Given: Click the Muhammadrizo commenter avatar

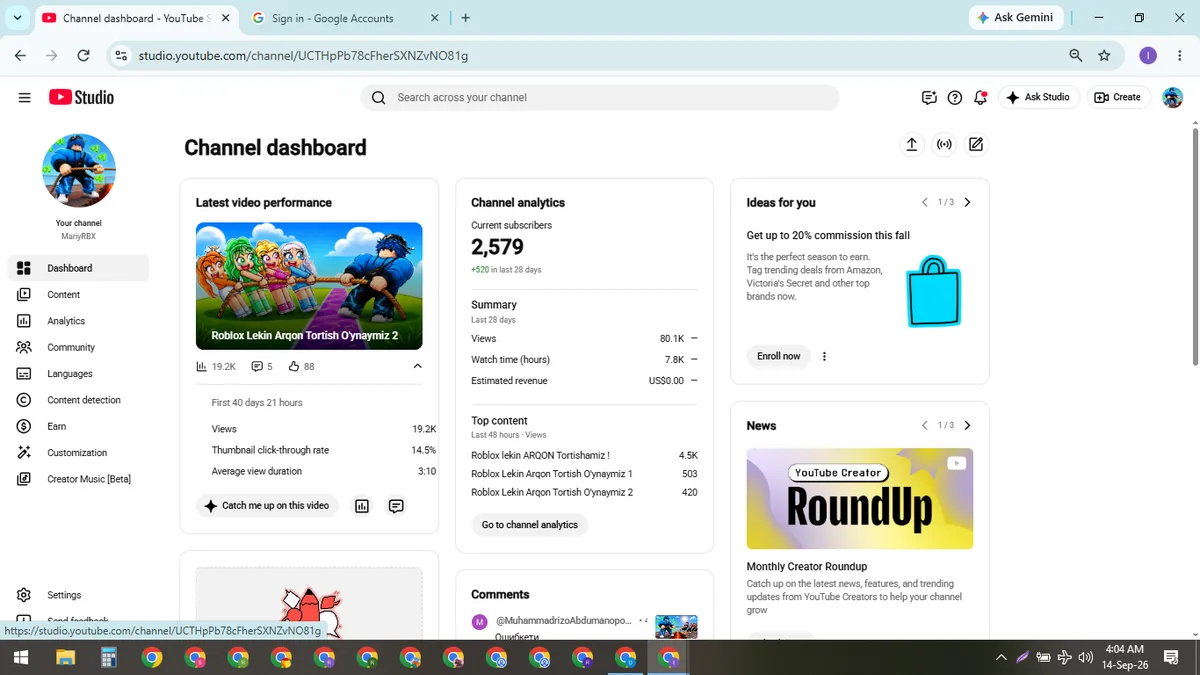Looking at the screenshot, I should pyautogui.click(x=479, y=622).
